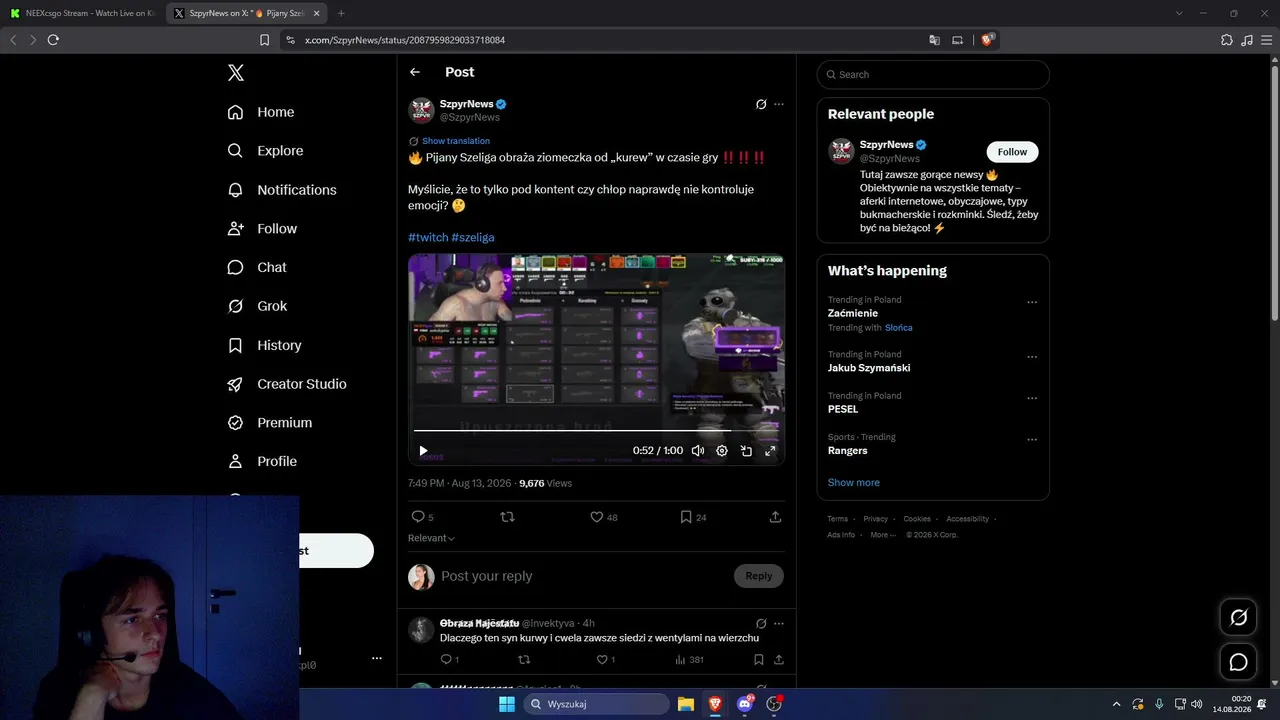Screen dimensions: 1280x720
Task: Repost the SzpyrNews post
Action: pyautogui.click(x=507, y=517)
